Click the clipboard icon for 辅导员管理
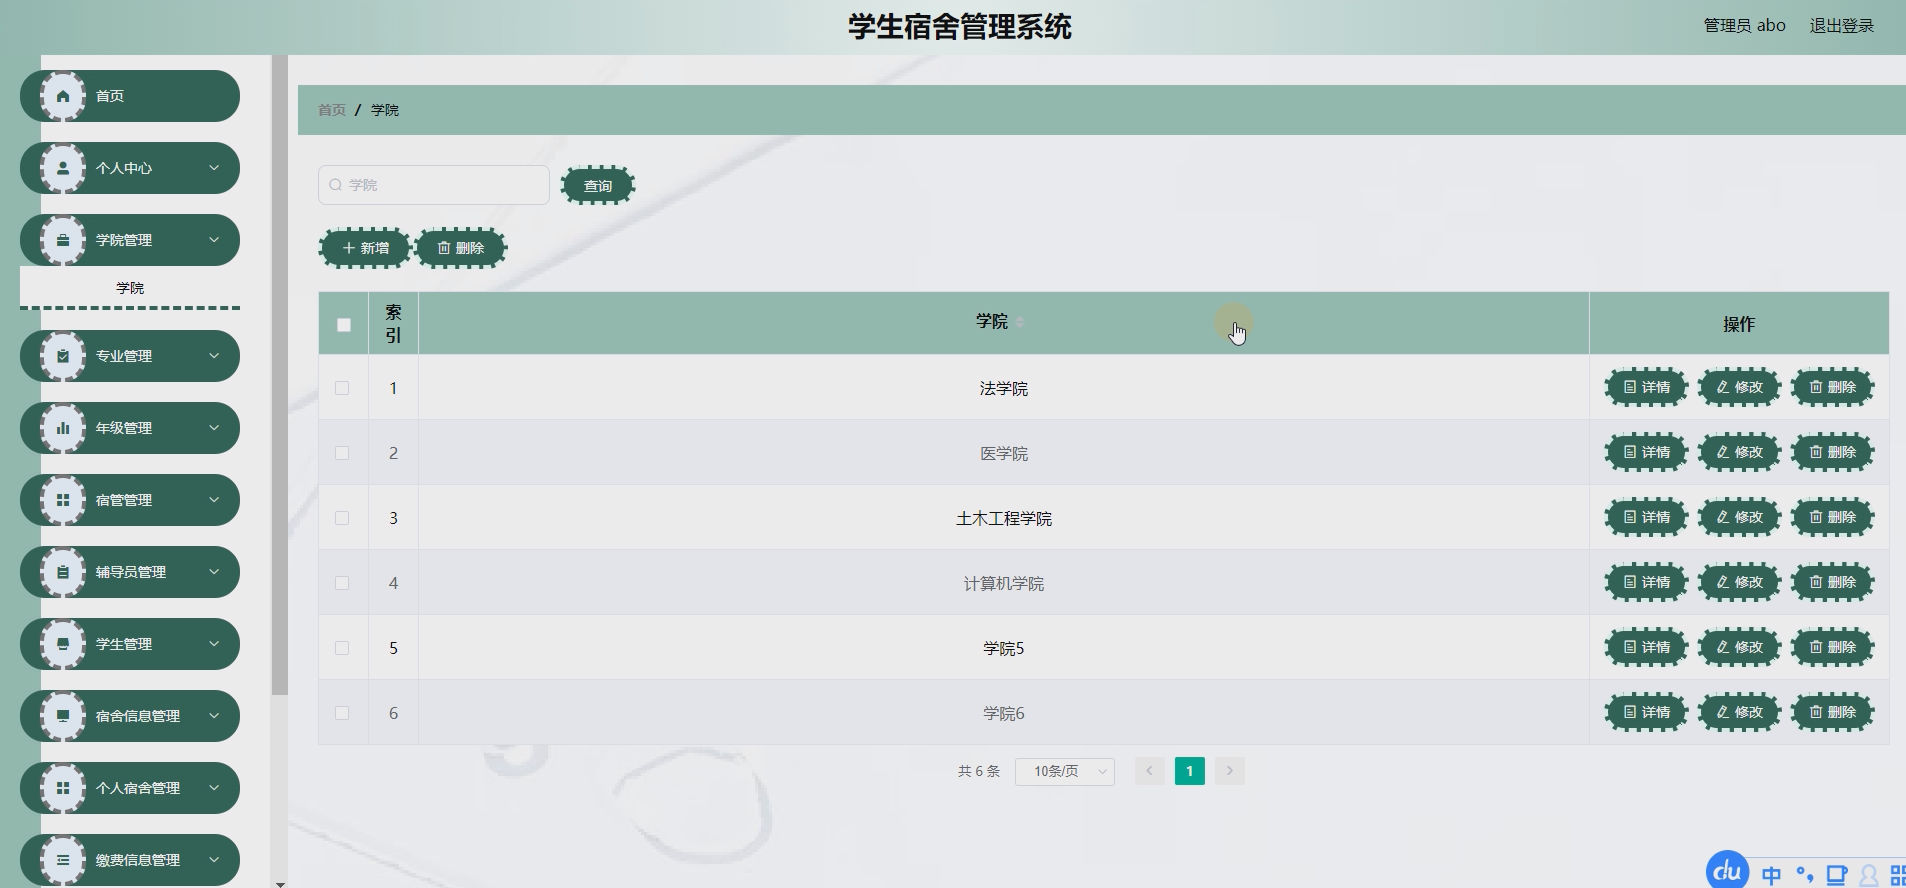 click(63, 572)
